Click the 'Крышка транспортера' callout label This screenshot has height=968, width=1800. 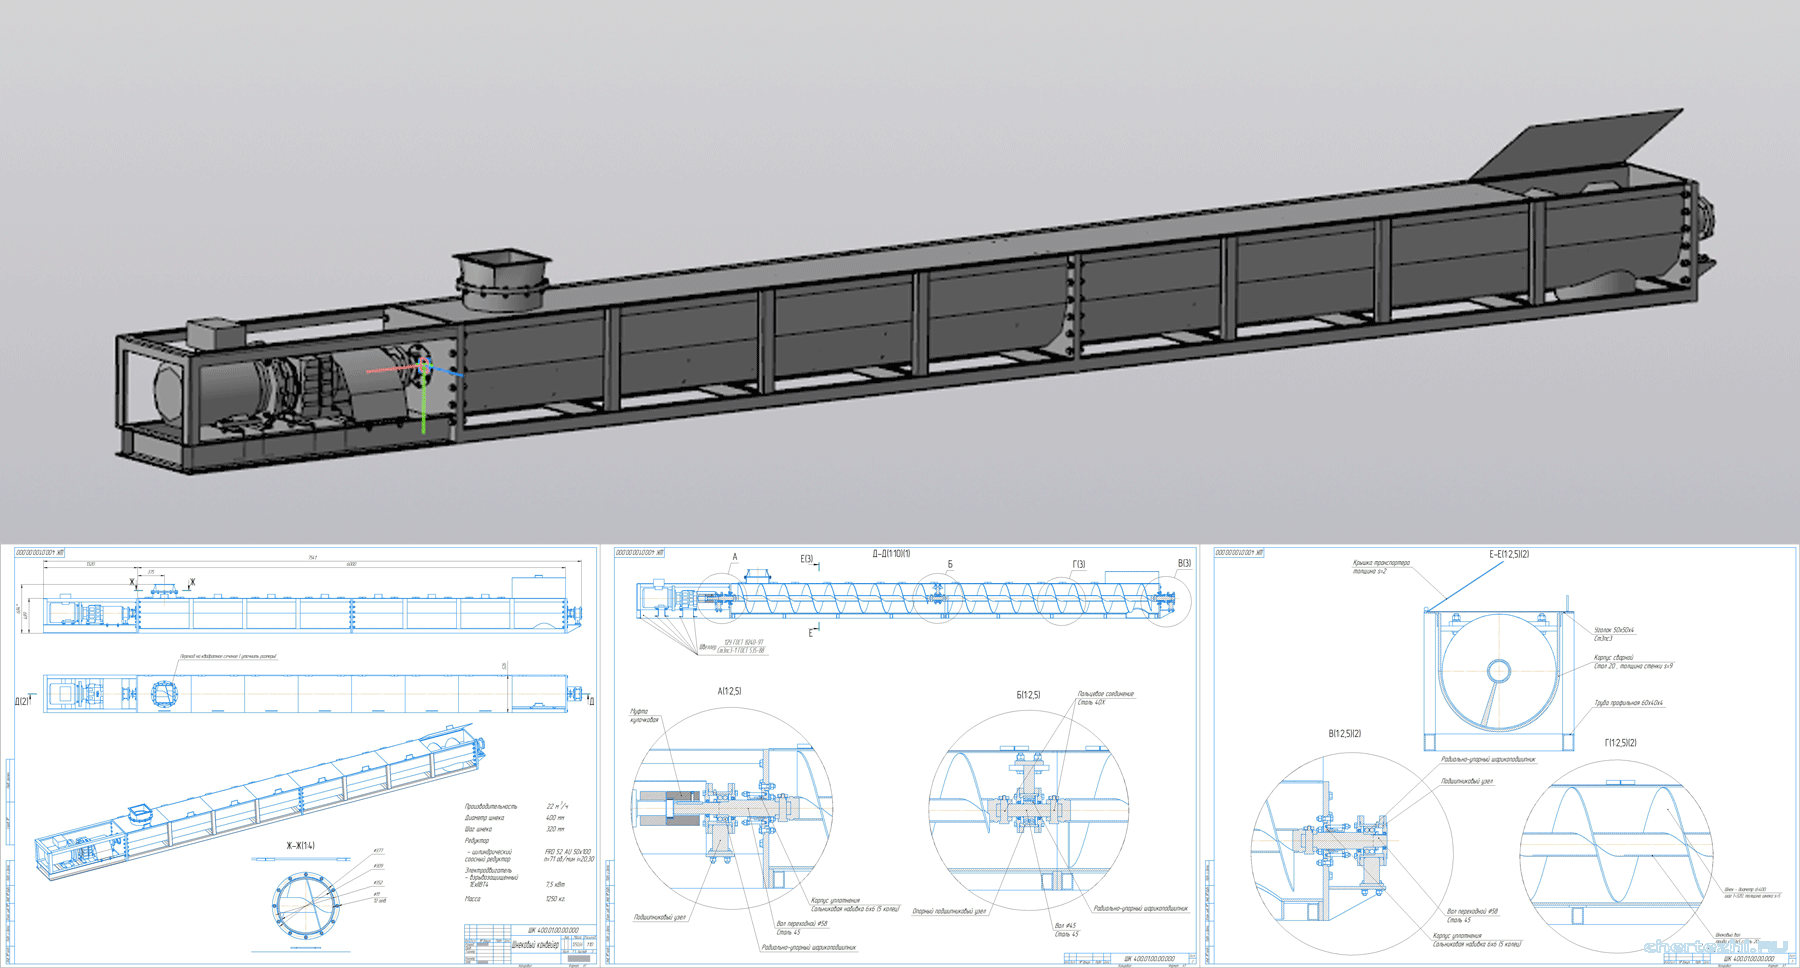point(1381,566)
